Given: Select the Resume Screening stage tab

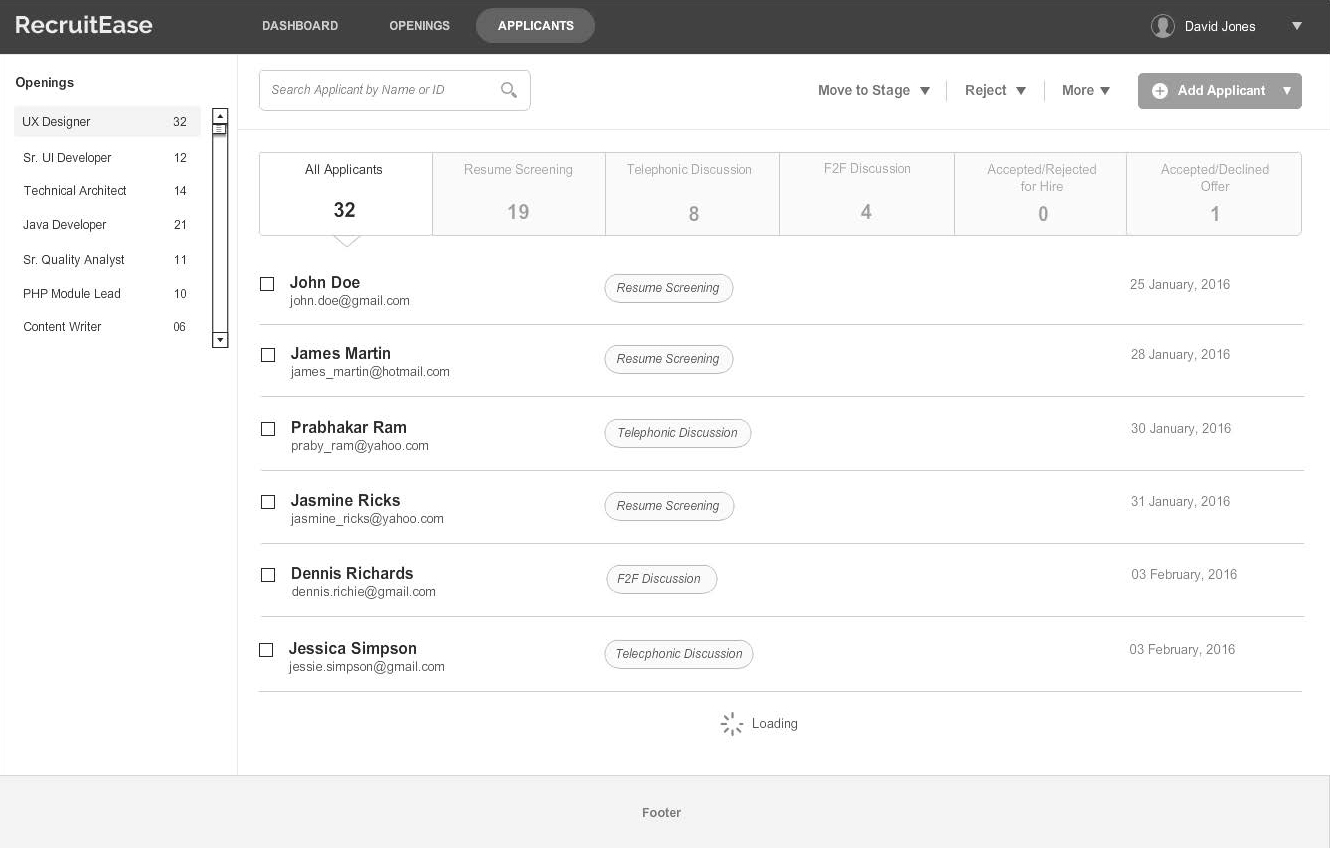Looking at the screenshot, I should 518,193.
